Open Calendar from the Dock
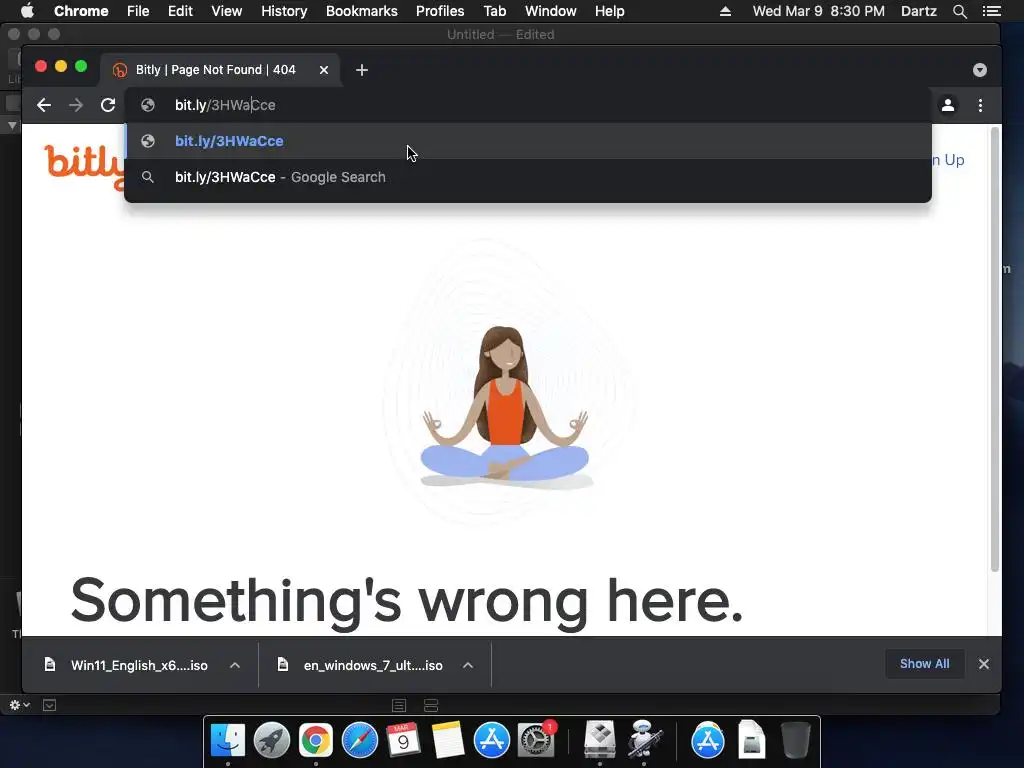The image size is (1024, 768). [403, 741]
